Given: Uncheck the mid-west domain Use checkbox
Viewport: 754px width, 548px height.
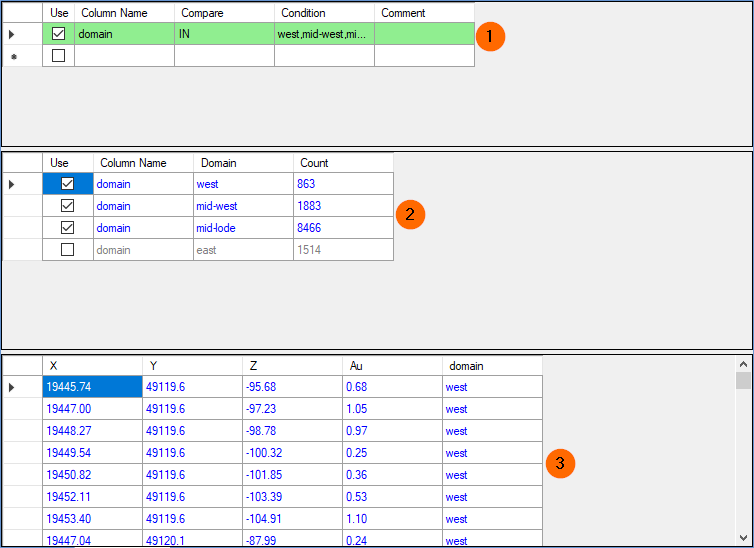Looking at the screenshot, I should (68, 206).
